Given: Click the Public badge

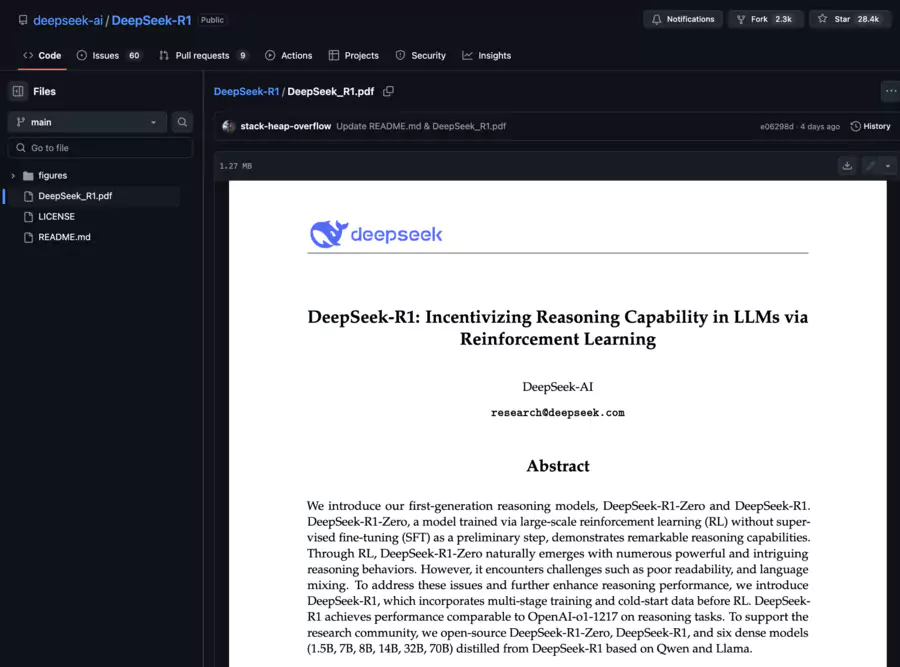Looking at the screenshot, I should click(x=212, y=20).
